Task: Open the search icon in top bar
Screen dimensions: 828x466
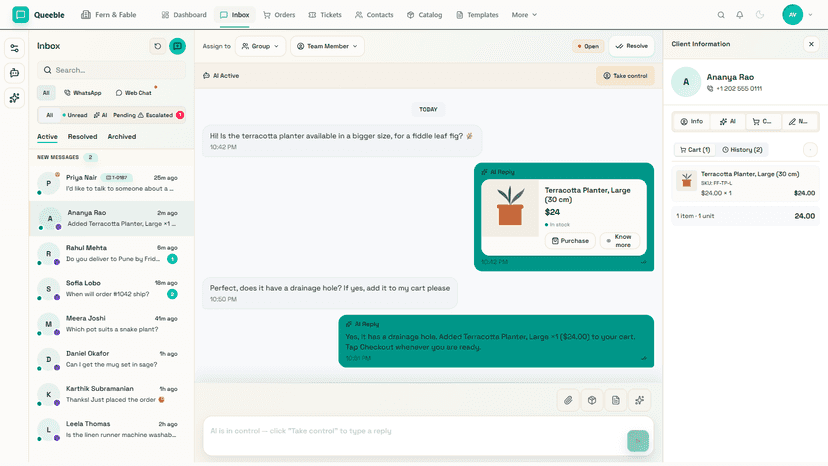Action: coord(721,15)
